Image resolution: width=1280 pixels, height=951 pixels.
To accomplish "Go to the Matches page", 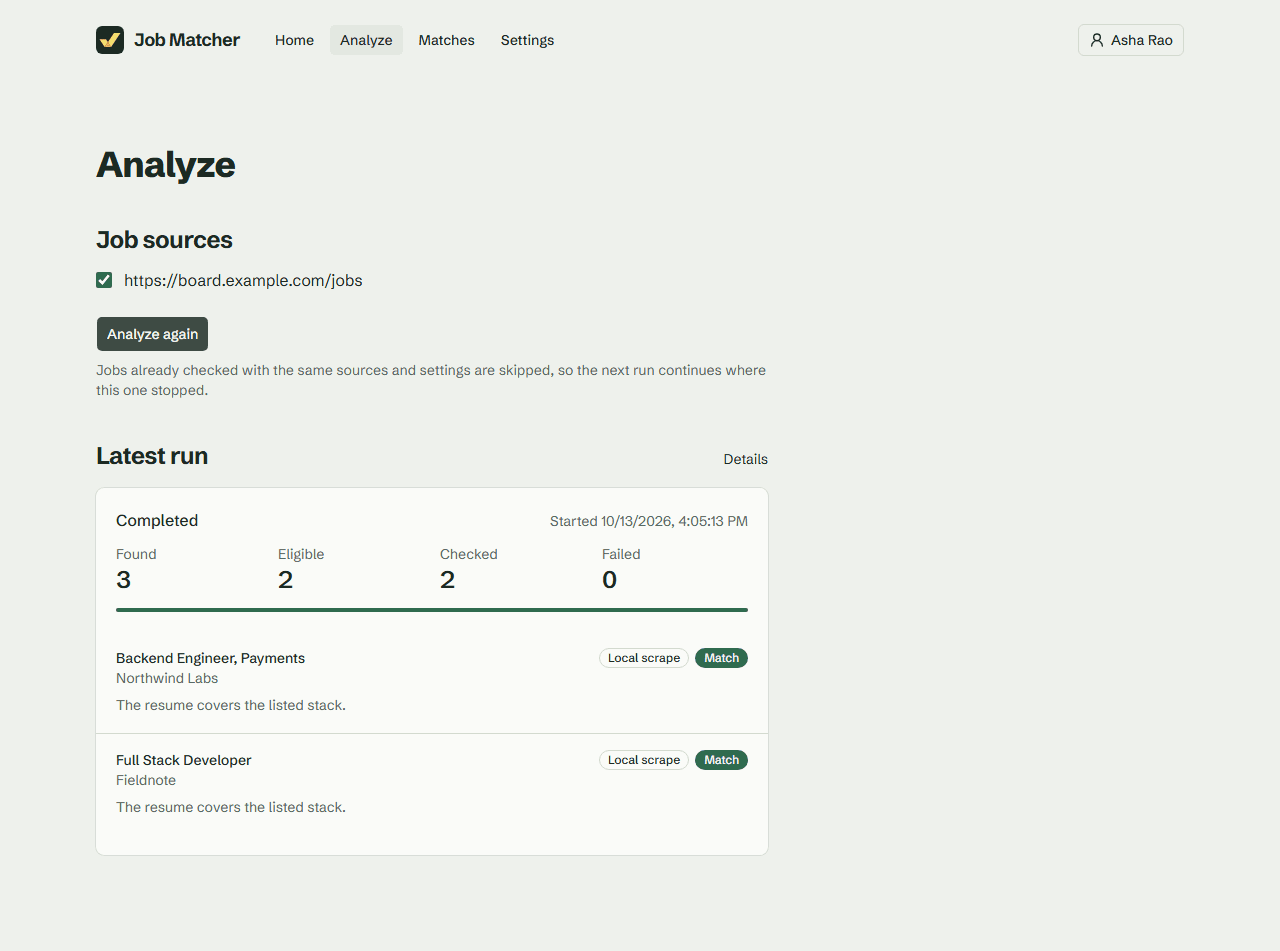I will pyautogui.click(x=446, y=40).
